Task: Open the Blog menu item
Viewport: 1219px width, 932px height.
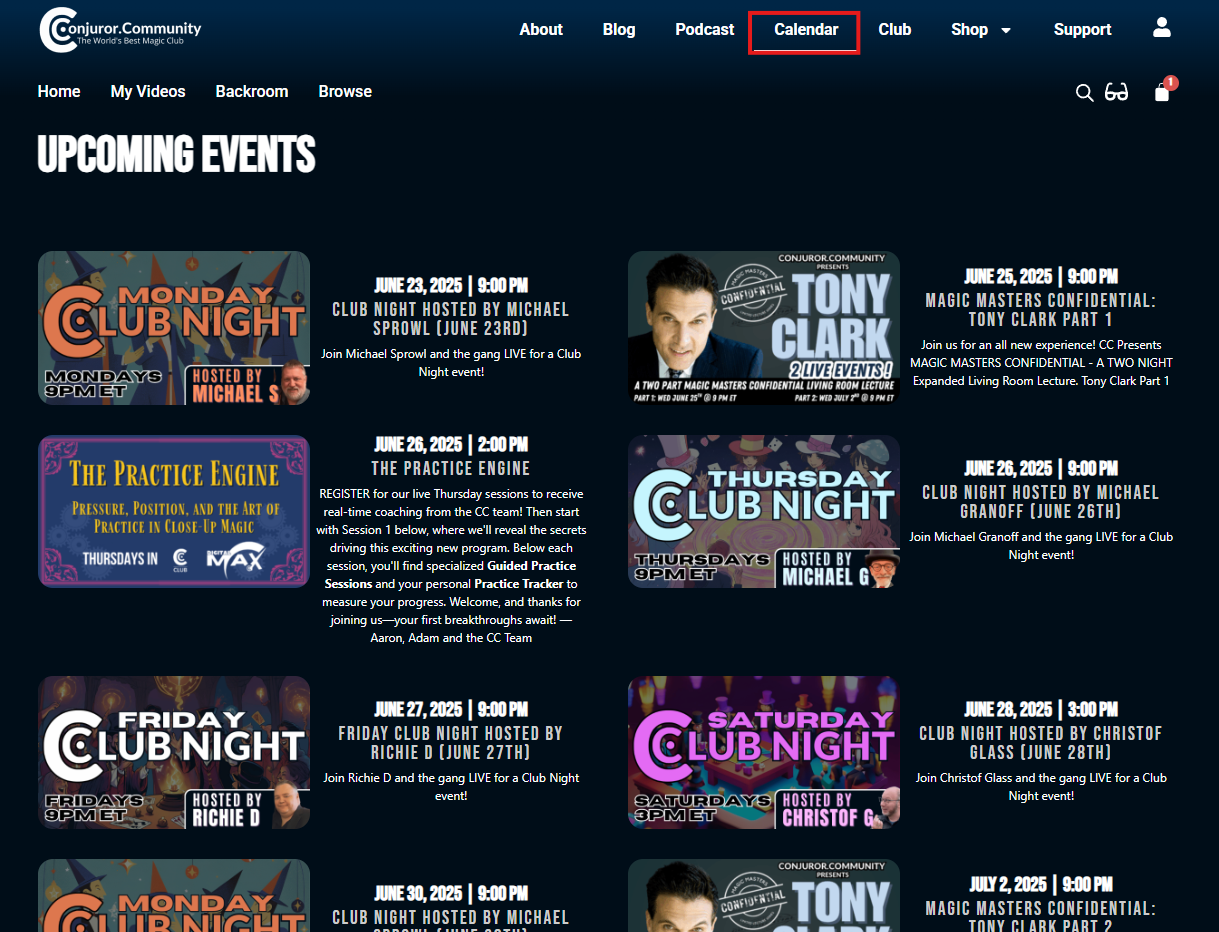Action: (619, 30)
